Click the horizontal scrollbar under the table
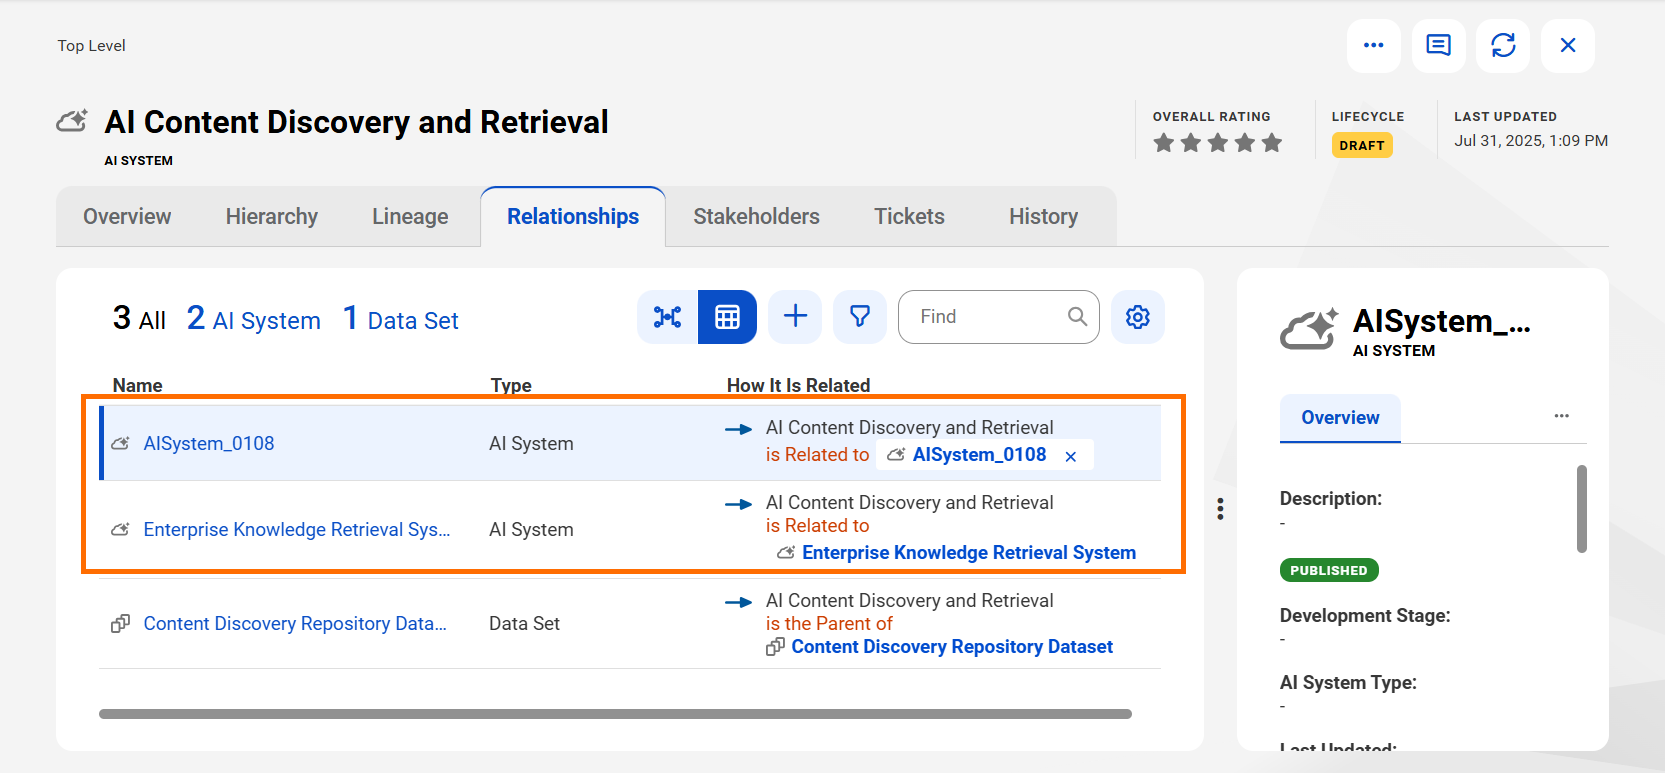This screenshot has height=773, width=1665. (615, 714)
